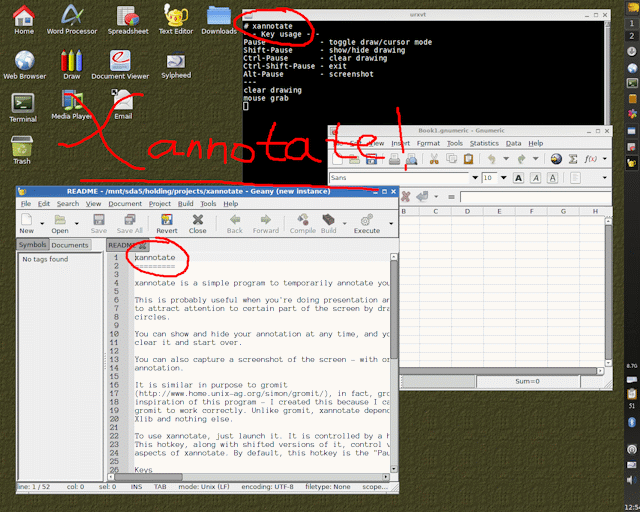640x512 pixels.
Task: Toggle Italic formatting in Gnumeric
Action: point(537,177)
